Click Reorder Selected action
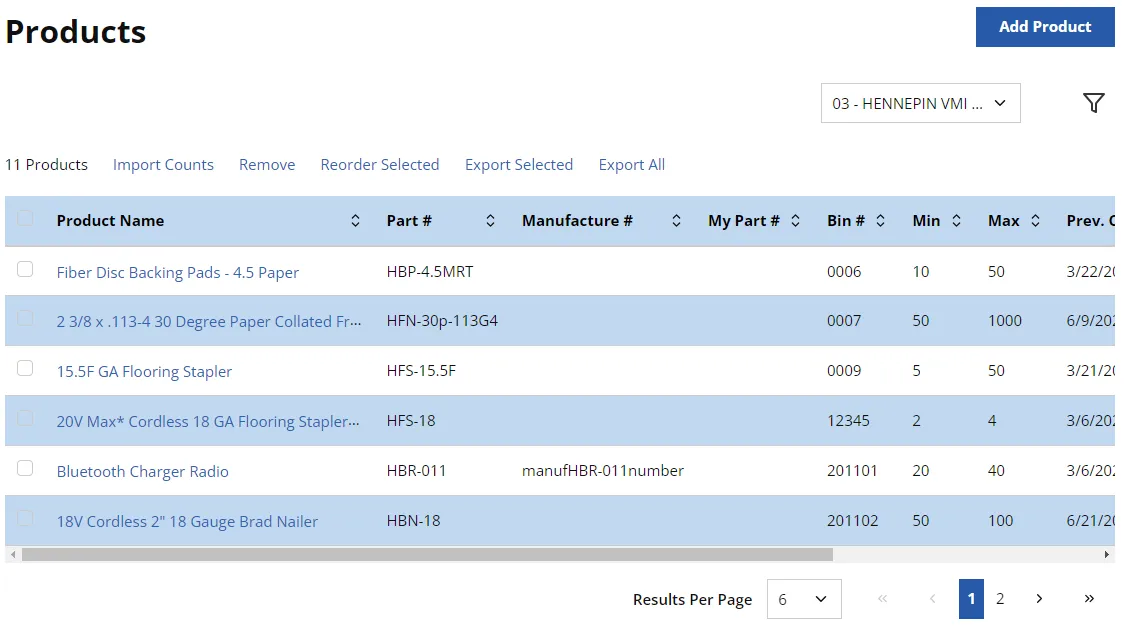 pos(379,165)
